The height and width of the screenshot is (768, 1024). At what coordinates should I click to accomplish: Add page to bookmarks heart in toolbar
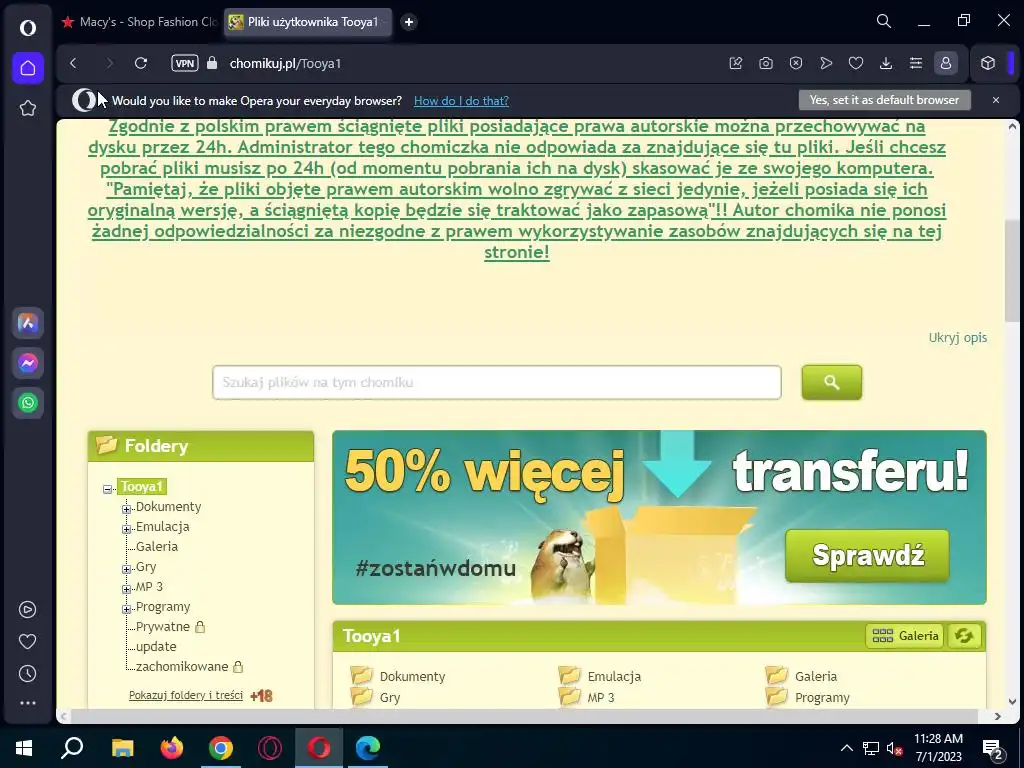(856, 63)
